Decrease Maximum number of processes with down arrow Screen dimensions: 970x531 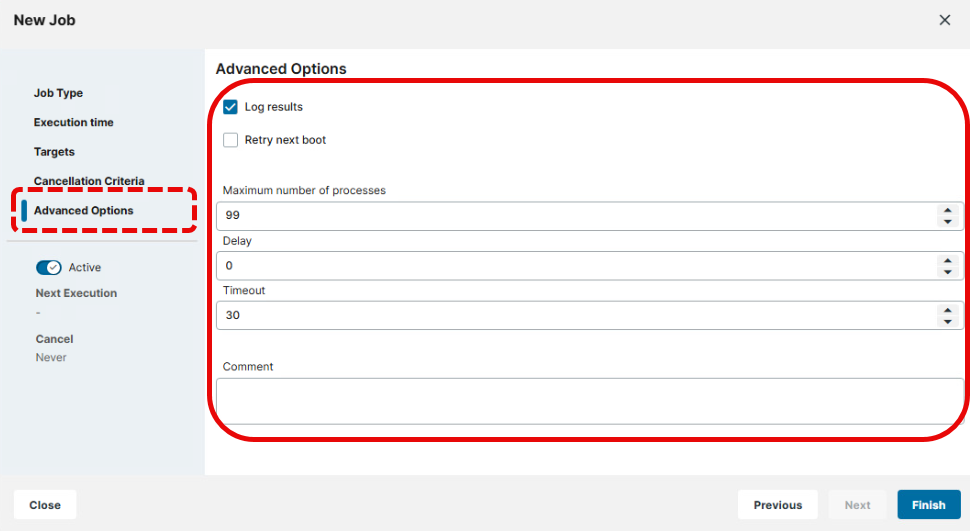coord(947,221)
